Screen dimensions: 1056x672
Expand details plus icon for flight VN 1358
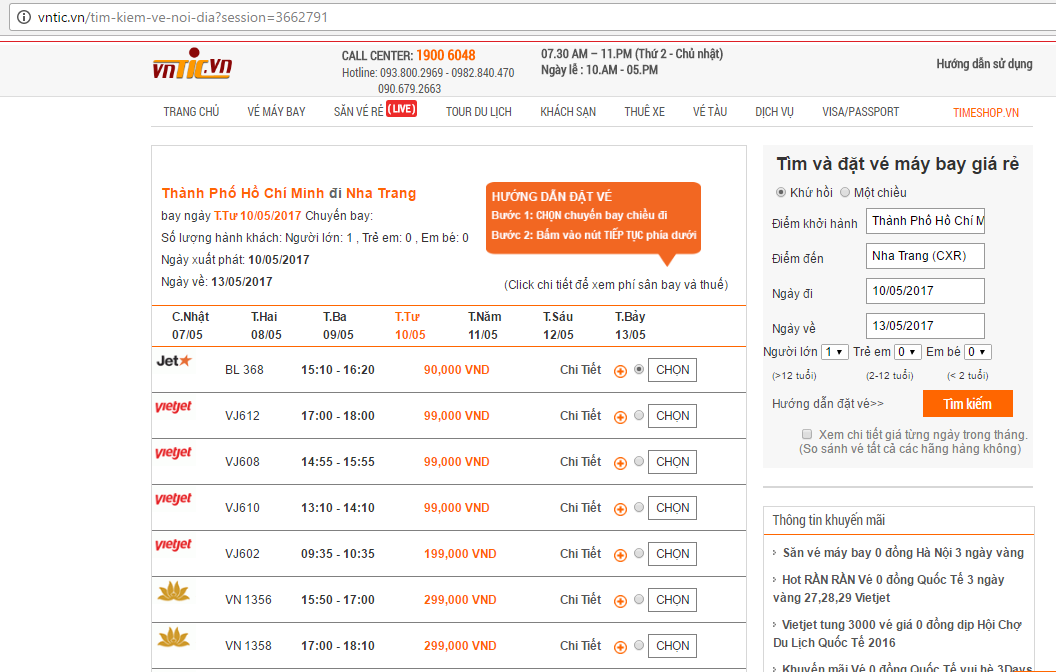point(620,646)
